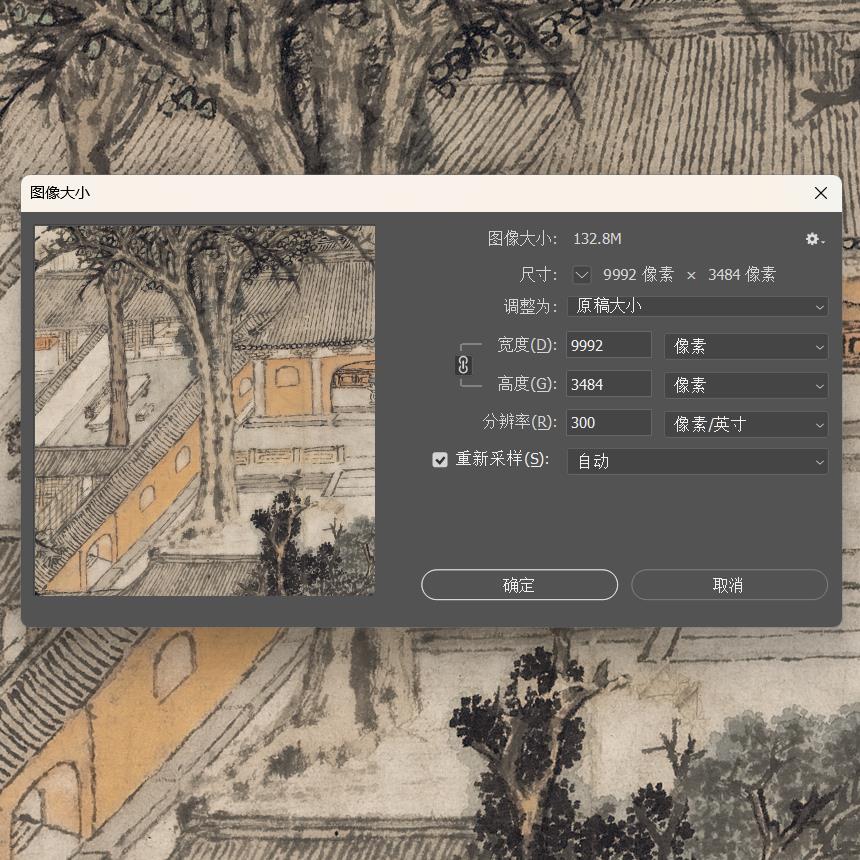Open the height unit 像素 dropdown
Viewport: 860px width, 860px height.
(746, 386)
